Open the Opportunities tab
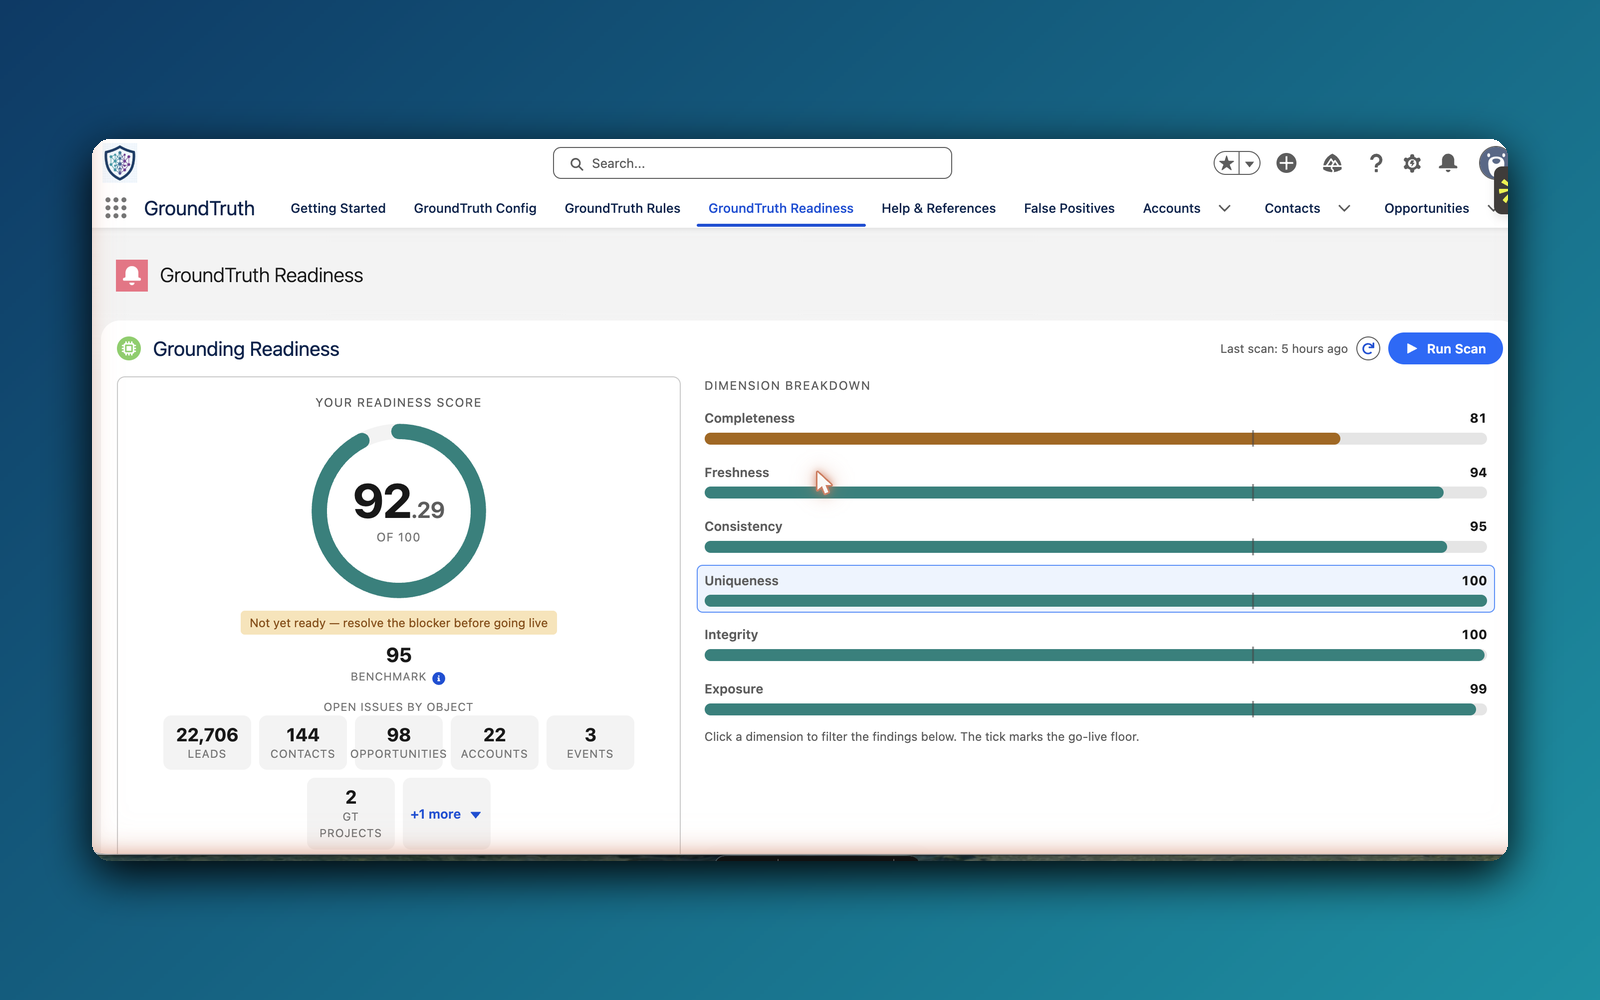Screen dimensions: 1600x1000 pyautogui.click(x=1426, y=208)
